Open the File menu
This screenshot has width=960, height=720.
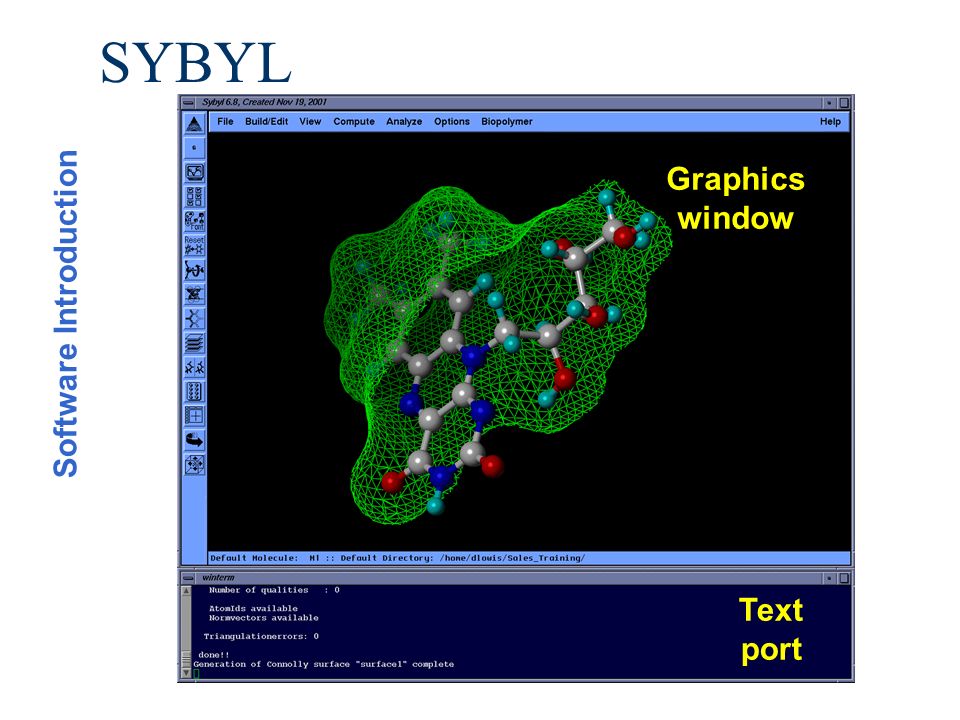point(225,121)
